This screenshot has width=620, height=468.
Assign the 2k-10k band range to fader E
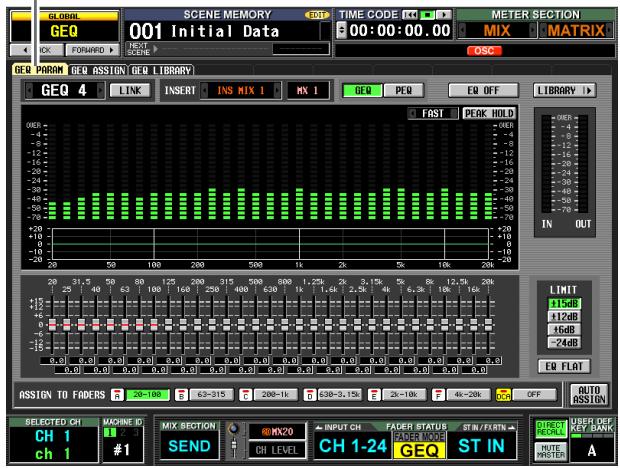[x=404, y=395]
